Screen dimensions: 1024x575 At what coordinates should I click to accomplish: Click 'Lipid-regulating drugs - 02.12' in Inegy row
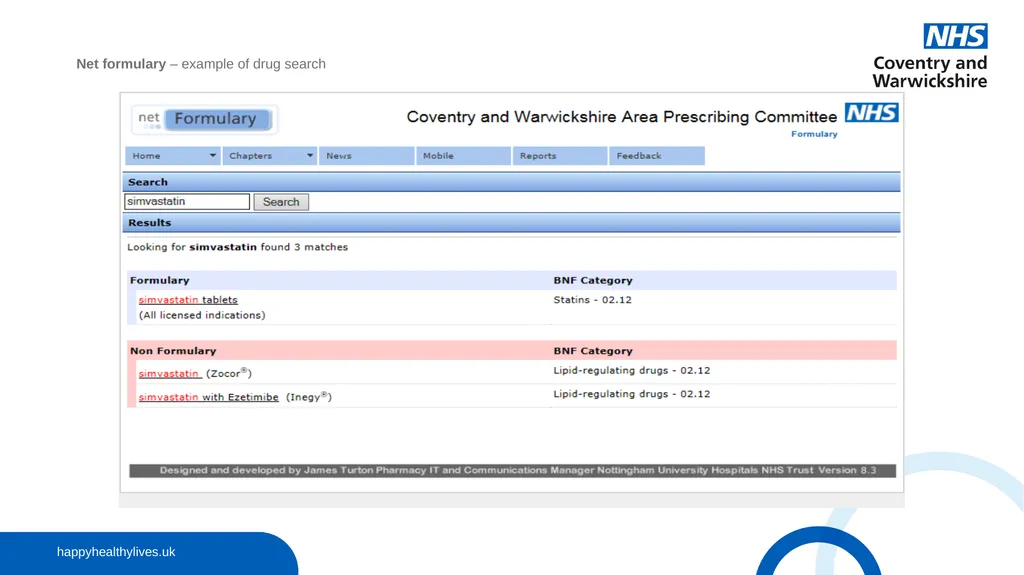632,394
